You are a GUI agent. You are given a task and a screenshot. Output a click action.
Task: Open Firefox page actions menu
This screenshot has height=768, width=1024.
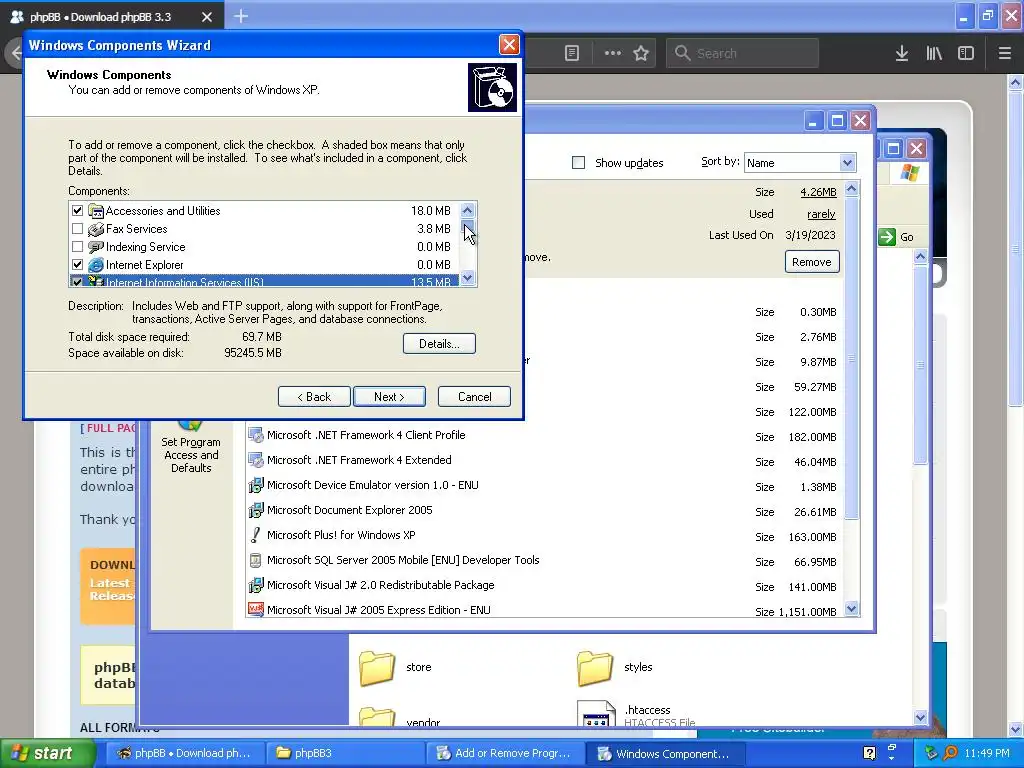click(x=613, y=53)
